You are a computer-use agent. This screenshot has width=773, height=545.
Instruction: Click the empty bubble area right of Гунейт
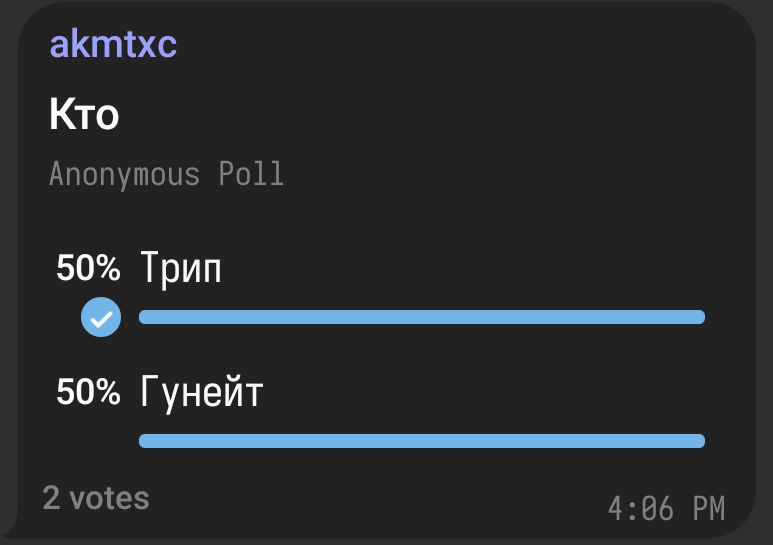pos(483,392)
